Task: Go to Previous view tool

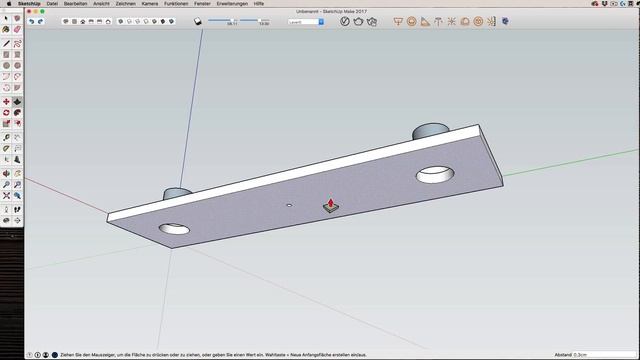Action: 17,196
